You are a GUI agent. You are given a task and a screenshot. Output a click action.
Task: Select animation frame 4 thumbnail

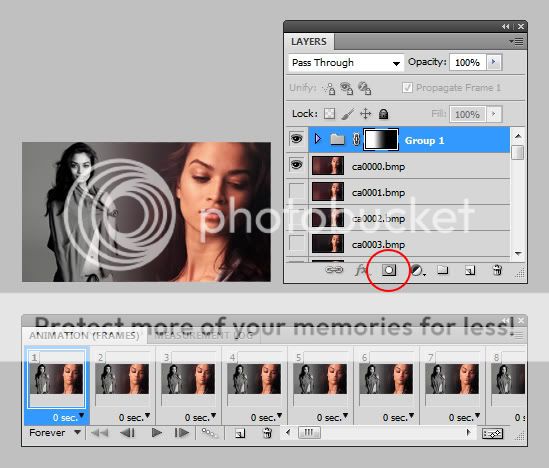tap(254, 379)
